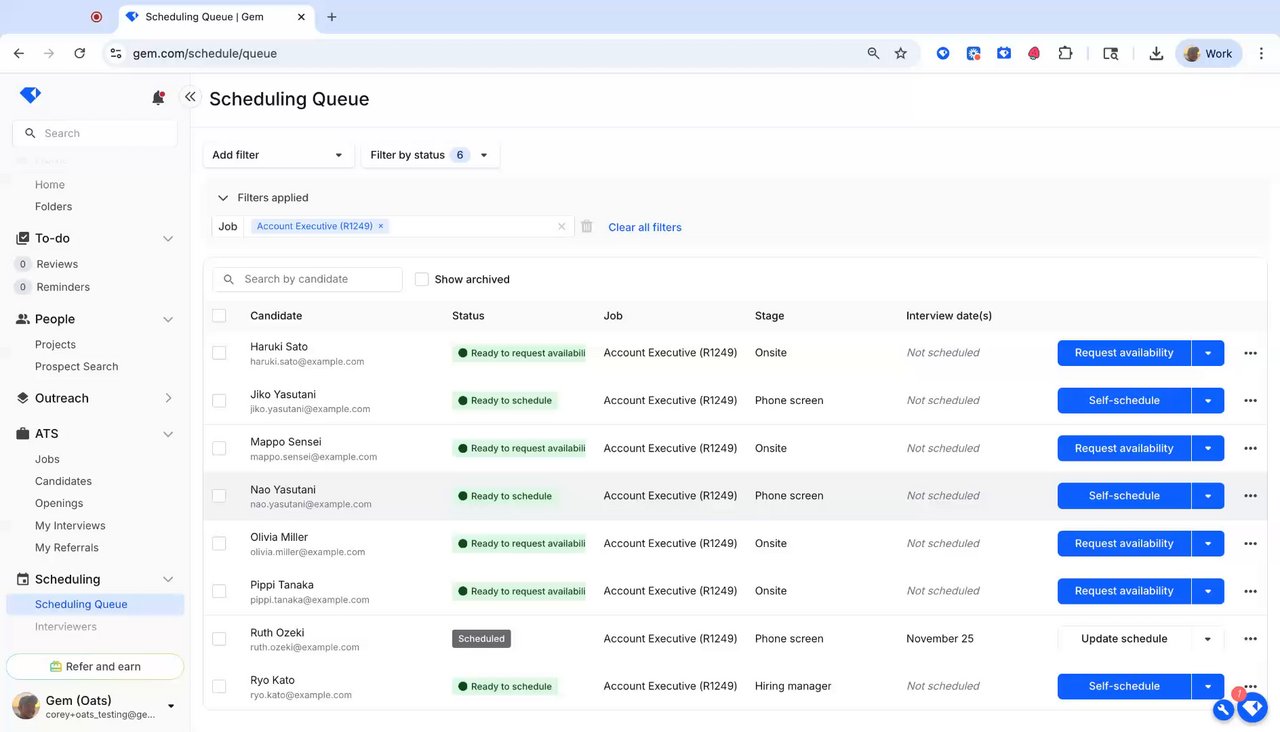The image size is (1280, 732).
Task: Delete the Job filter with trash icon
Action: [587, 227]
